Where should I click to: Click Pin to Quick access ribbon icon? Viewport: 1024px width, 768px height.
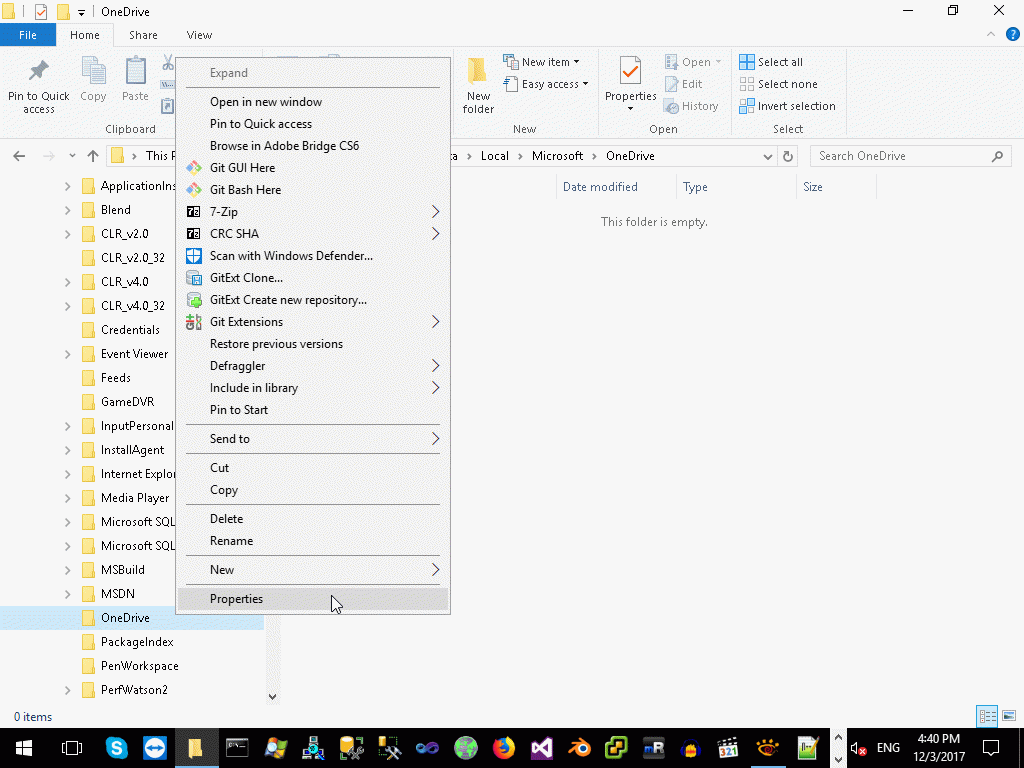point(39,86)
